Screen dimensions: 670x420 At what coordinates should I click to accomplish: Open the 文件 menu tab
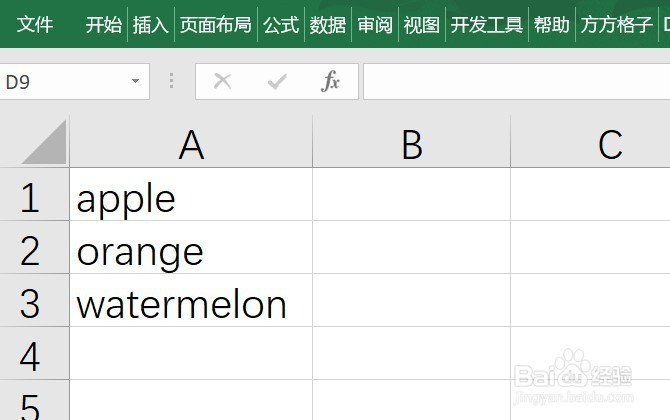coord(35,24)
